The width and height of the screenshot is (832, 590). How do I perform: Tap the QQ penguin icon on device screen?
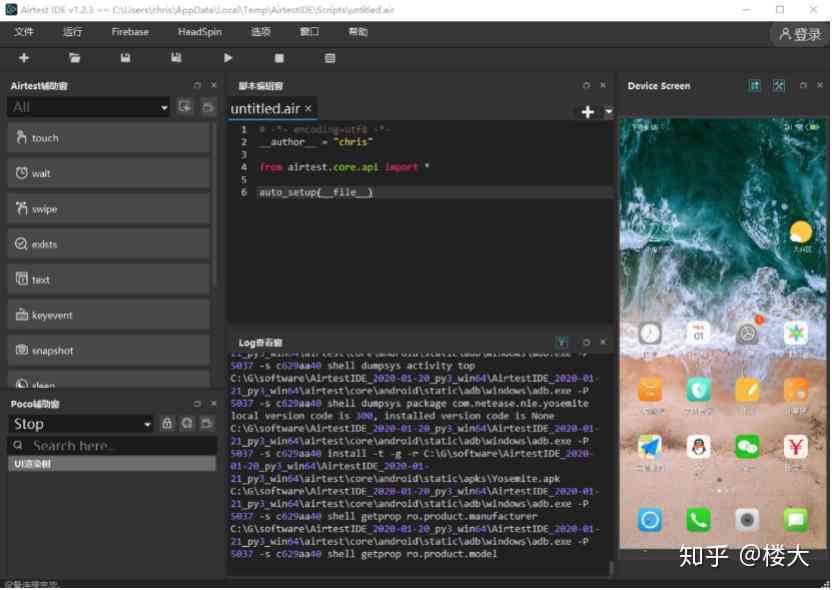698,447
